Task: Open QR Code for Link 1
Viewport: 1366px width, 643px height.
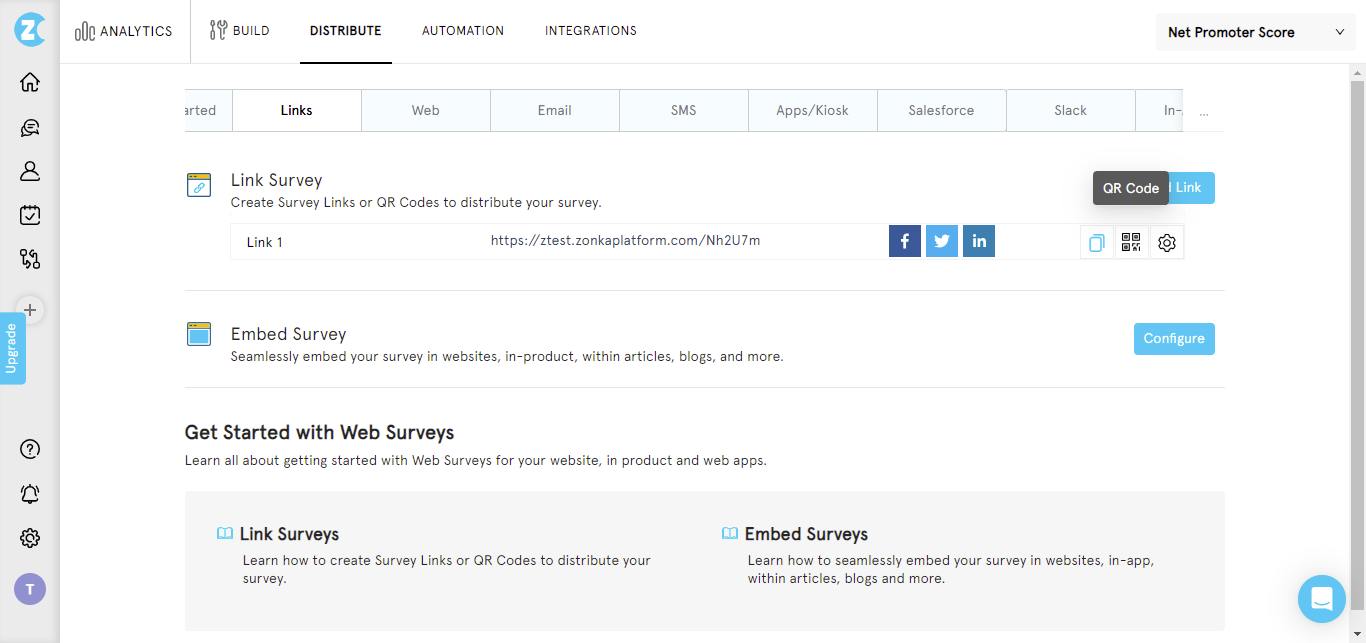Action: pyautogui.click(x=1131, y=241)
